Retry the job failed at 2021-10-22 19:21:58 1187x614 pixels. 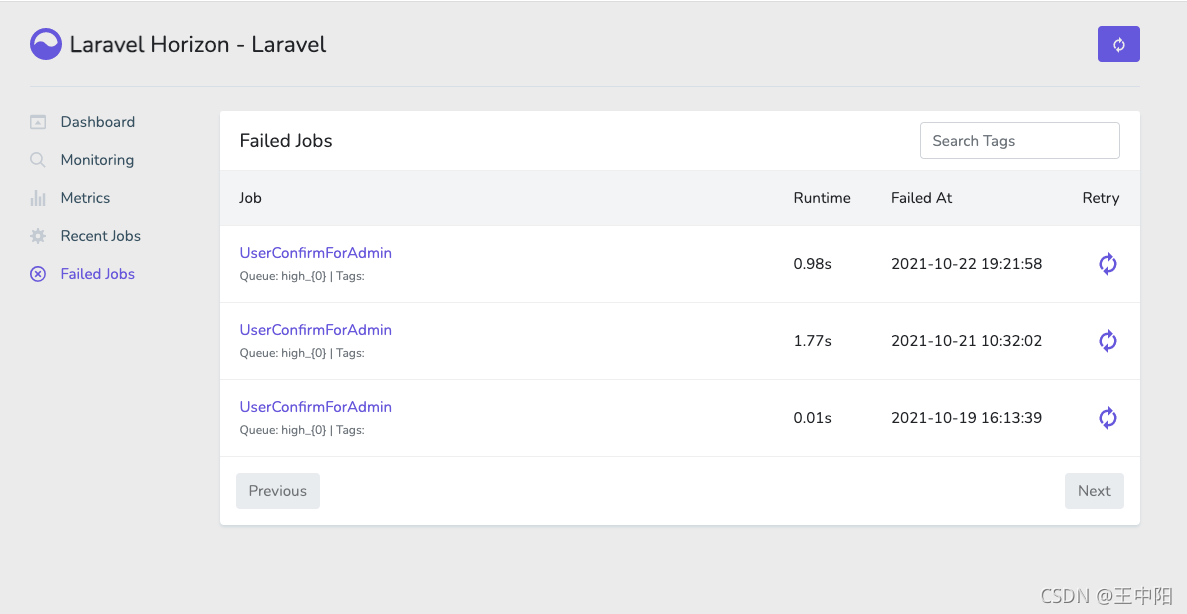(x=1107, y=264)
